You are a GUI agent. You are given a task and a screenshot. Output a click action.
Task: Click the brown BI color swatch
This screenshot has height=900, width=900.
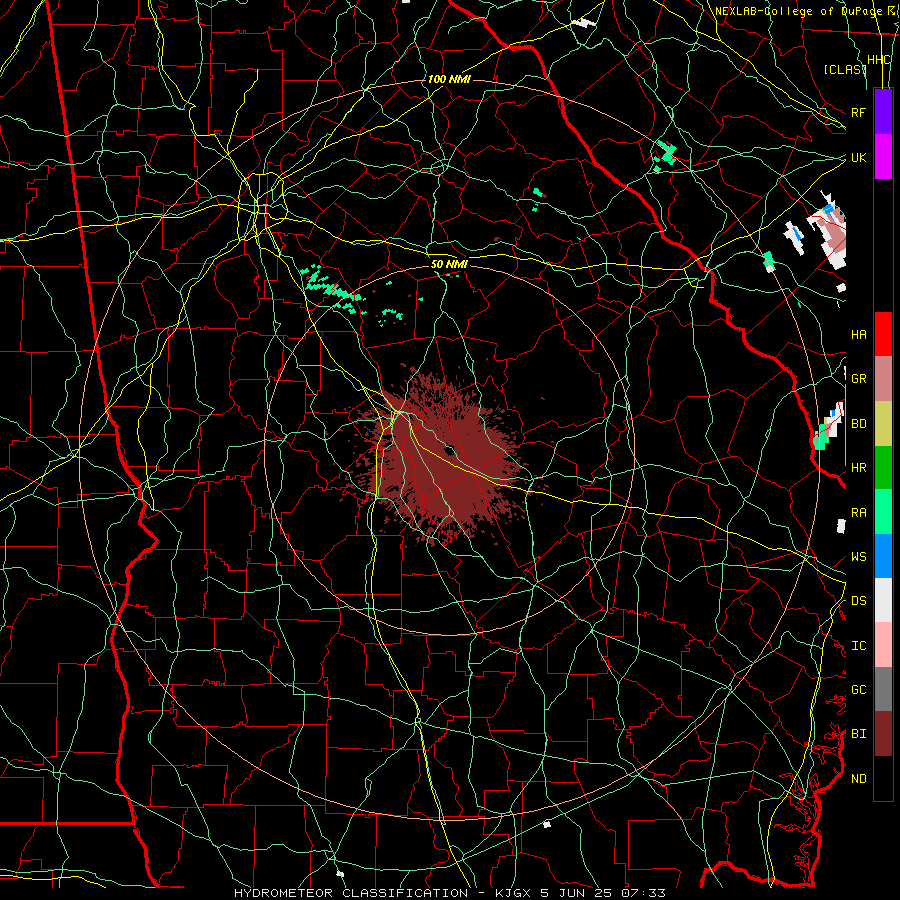coord(883,734)
